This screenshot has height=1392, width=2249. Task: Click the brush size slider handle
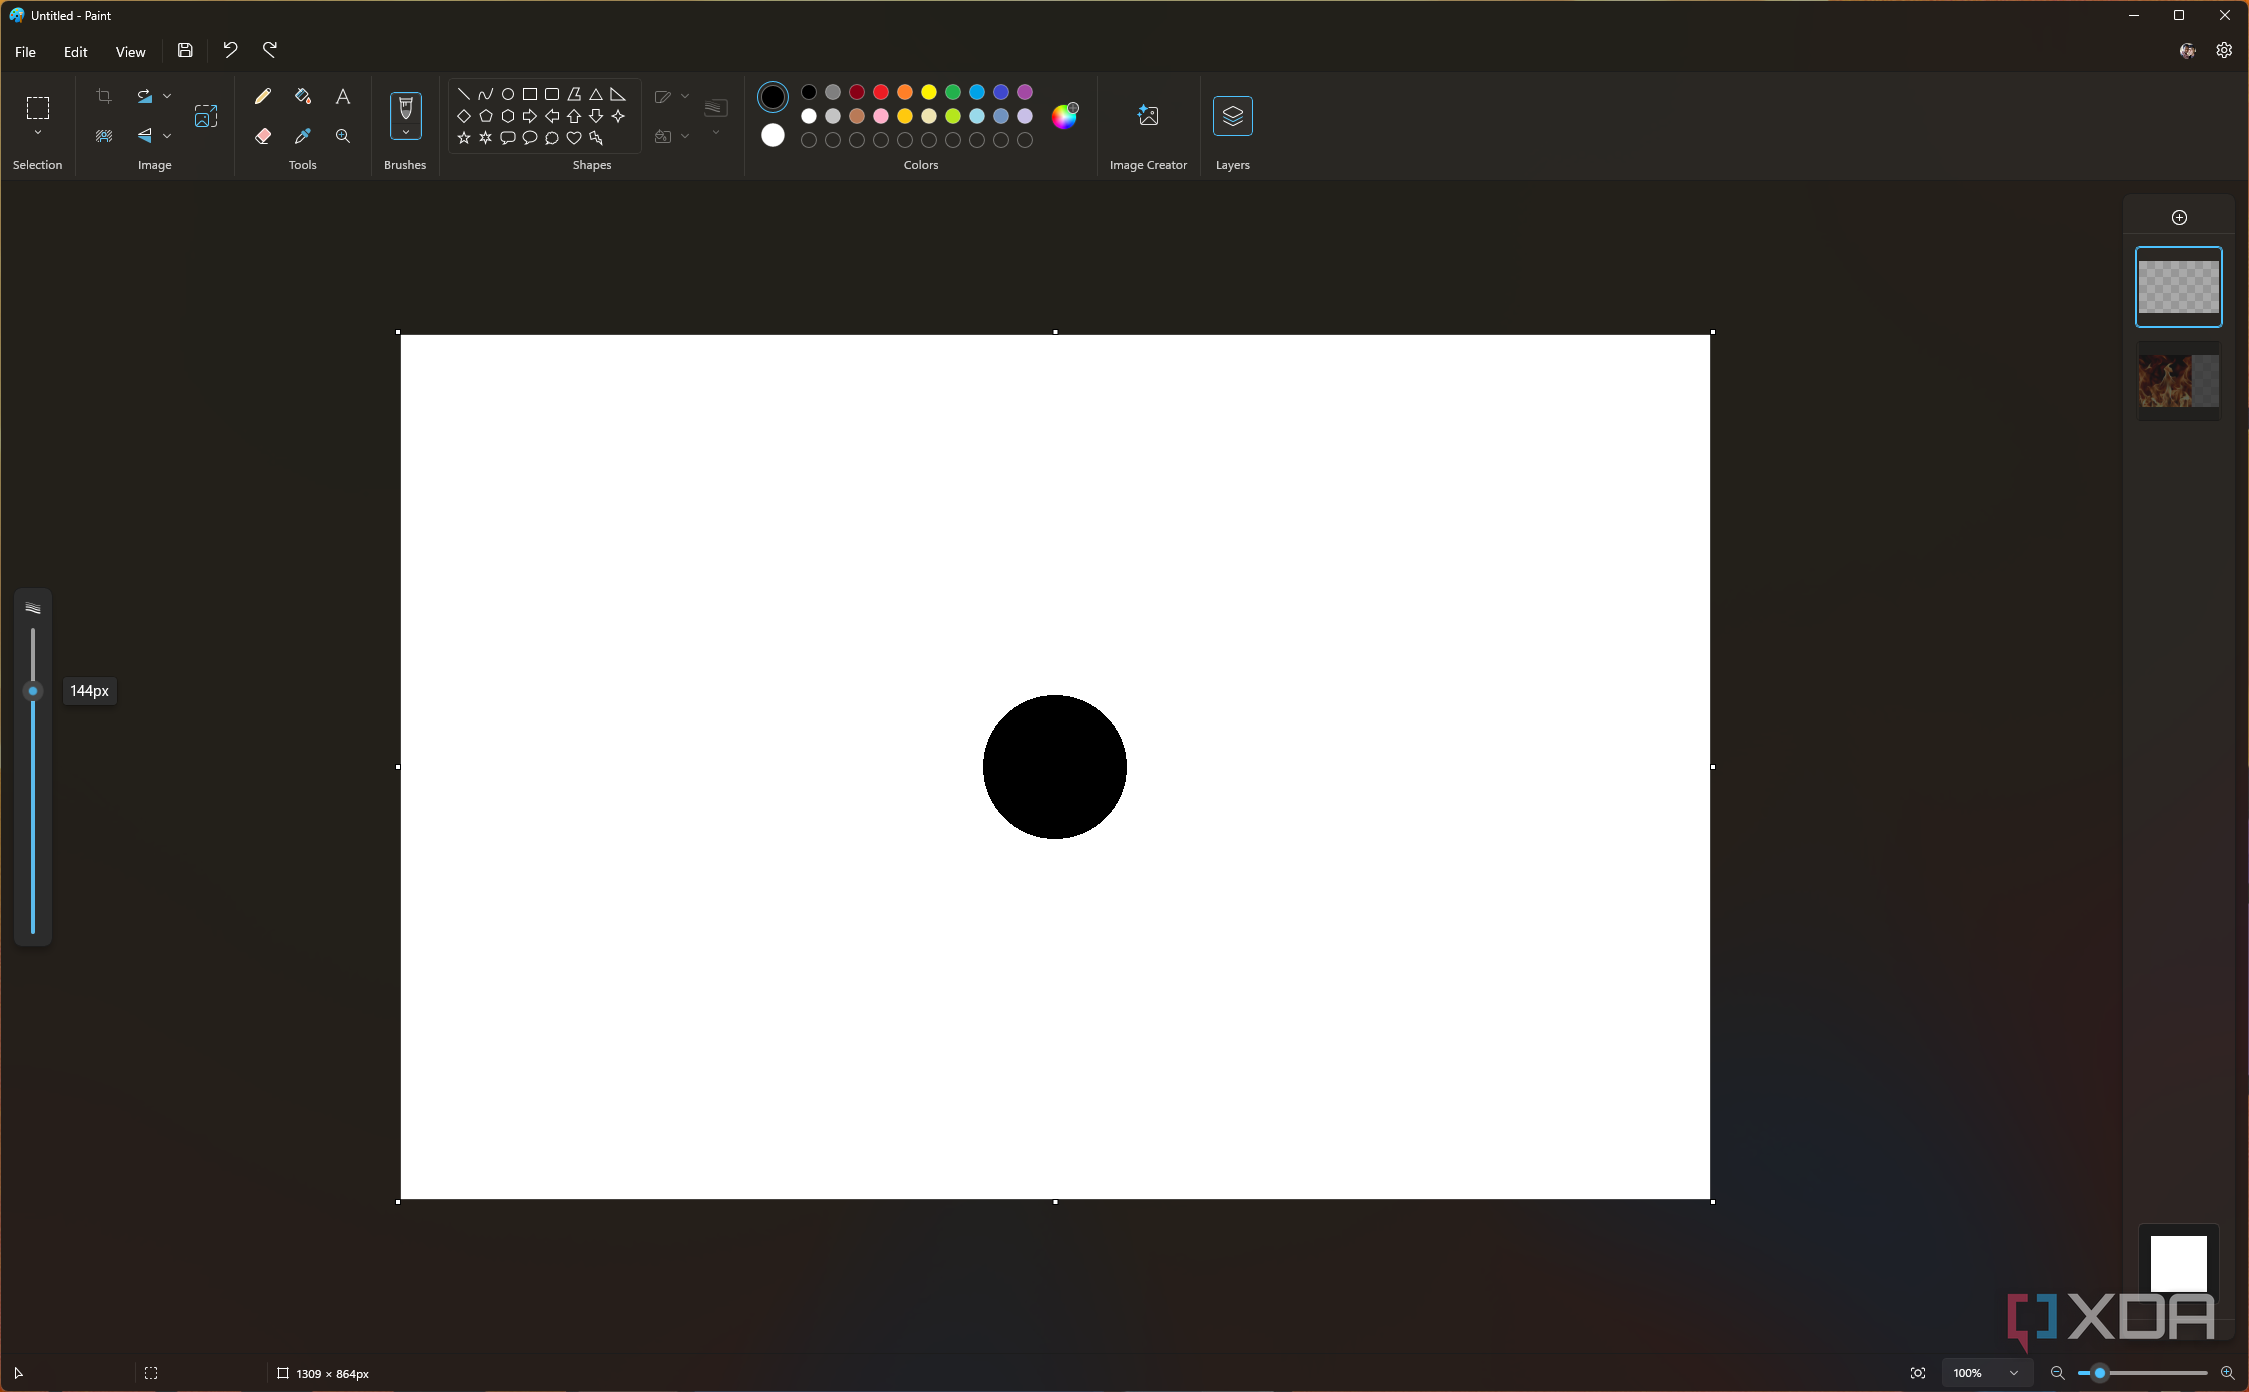tap(33, 691)
